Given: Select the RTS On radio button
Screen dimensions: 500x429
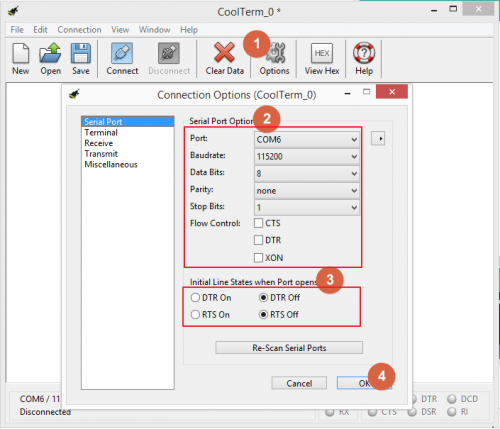Looking at the screenshot, I should [x=195, y=314].
